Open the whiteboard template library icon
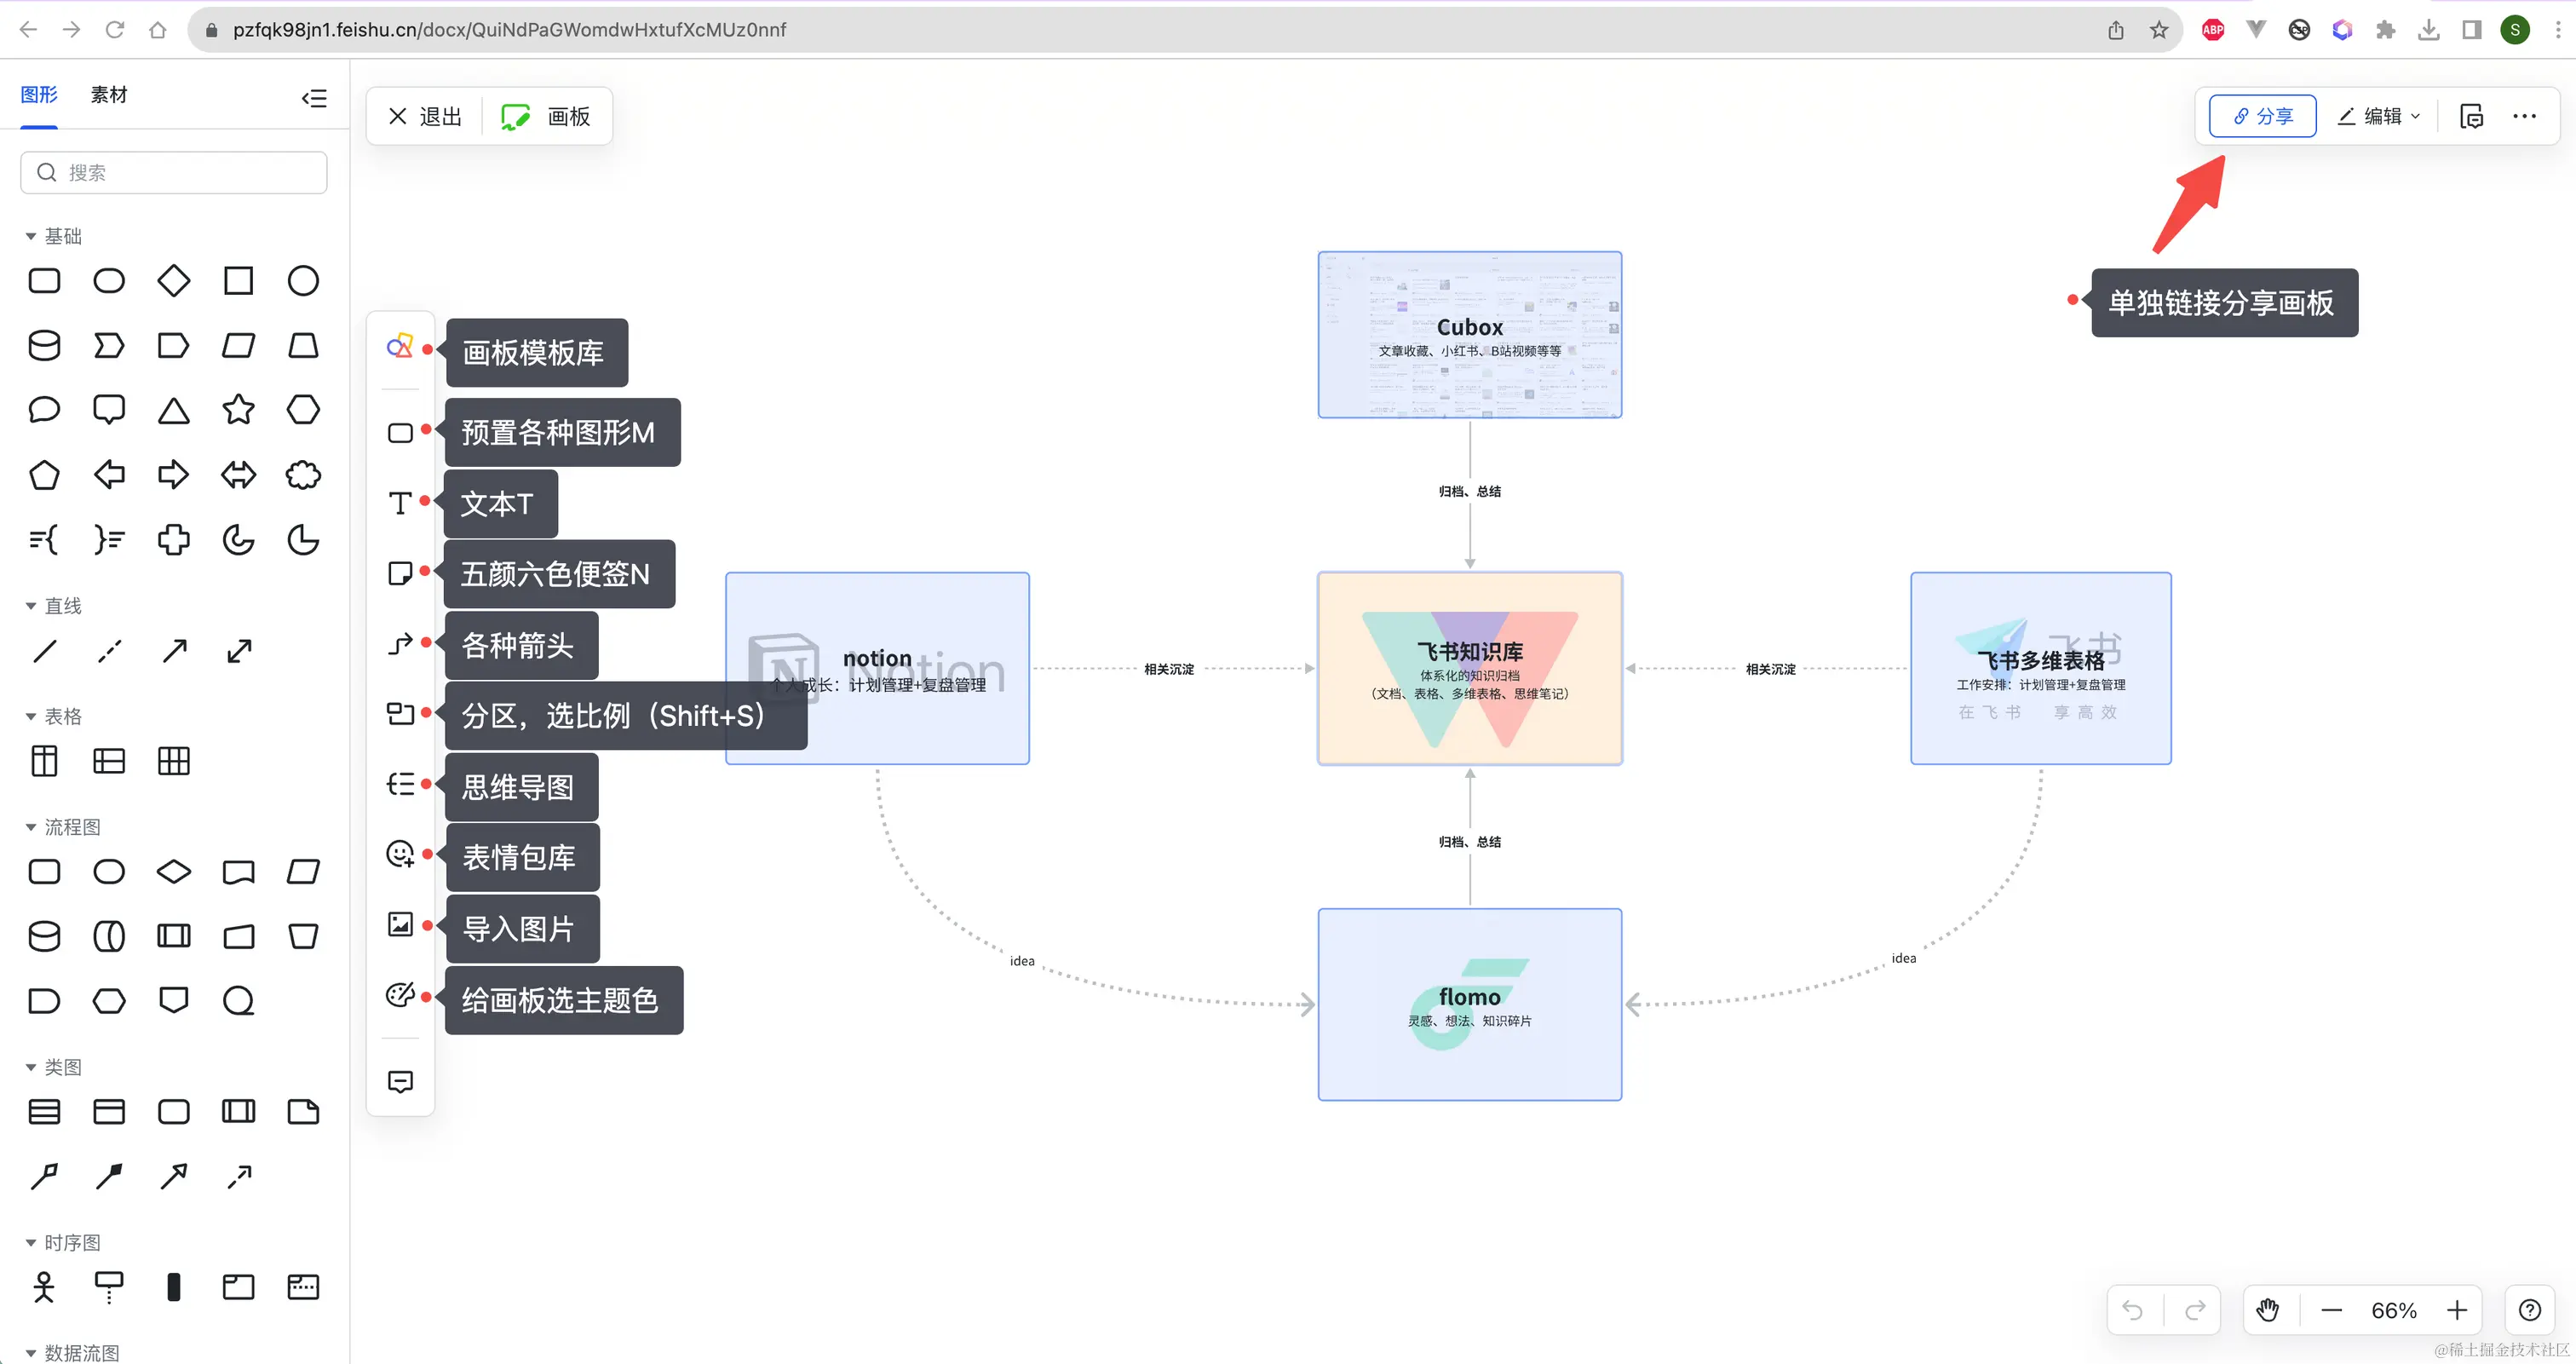The width and height of the screenshot is (2576, 1364). pos(399,347)
